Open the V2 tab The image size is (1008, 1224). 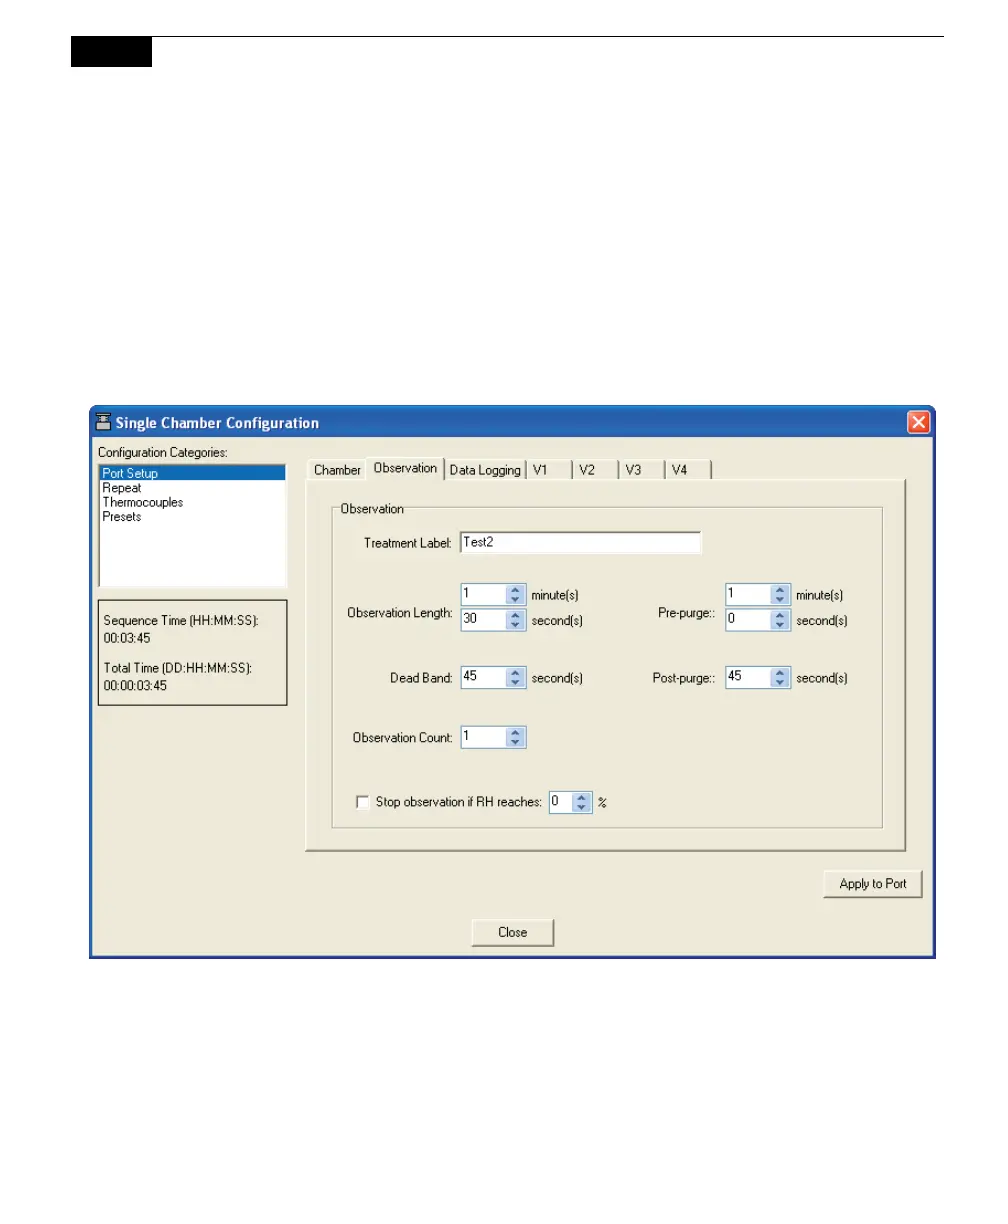point(595,470)
